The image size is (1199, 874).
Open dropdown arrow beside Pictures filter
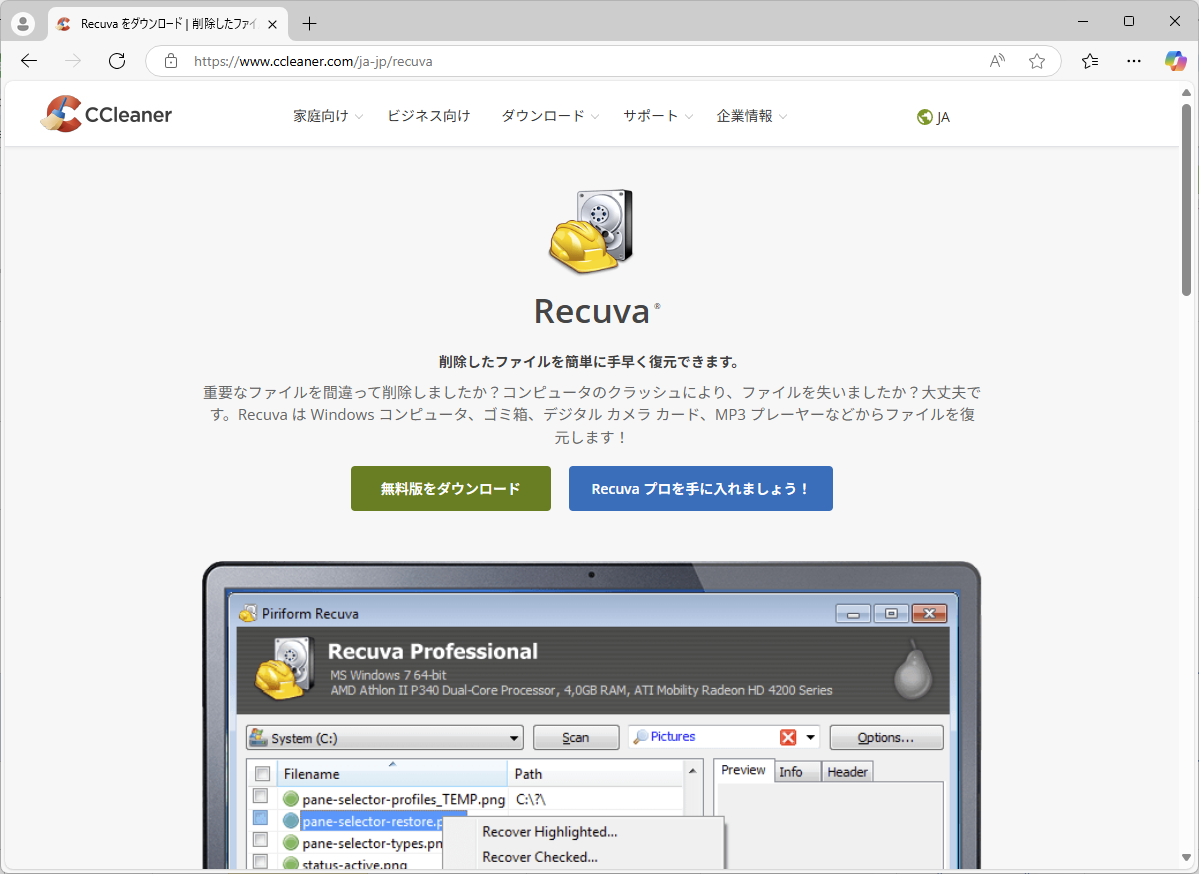coord(811,737)
